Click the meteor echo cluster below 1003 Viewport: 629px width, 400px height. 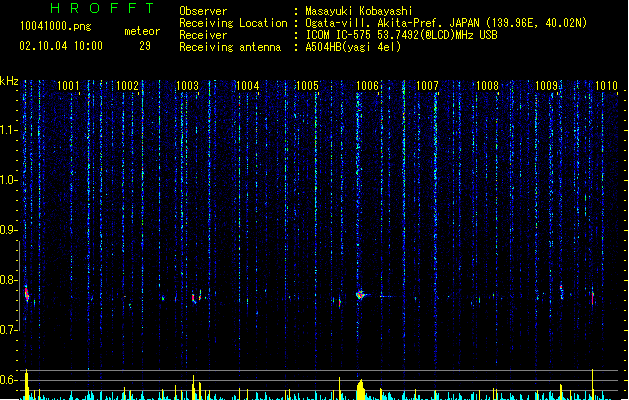click(196, 297)
